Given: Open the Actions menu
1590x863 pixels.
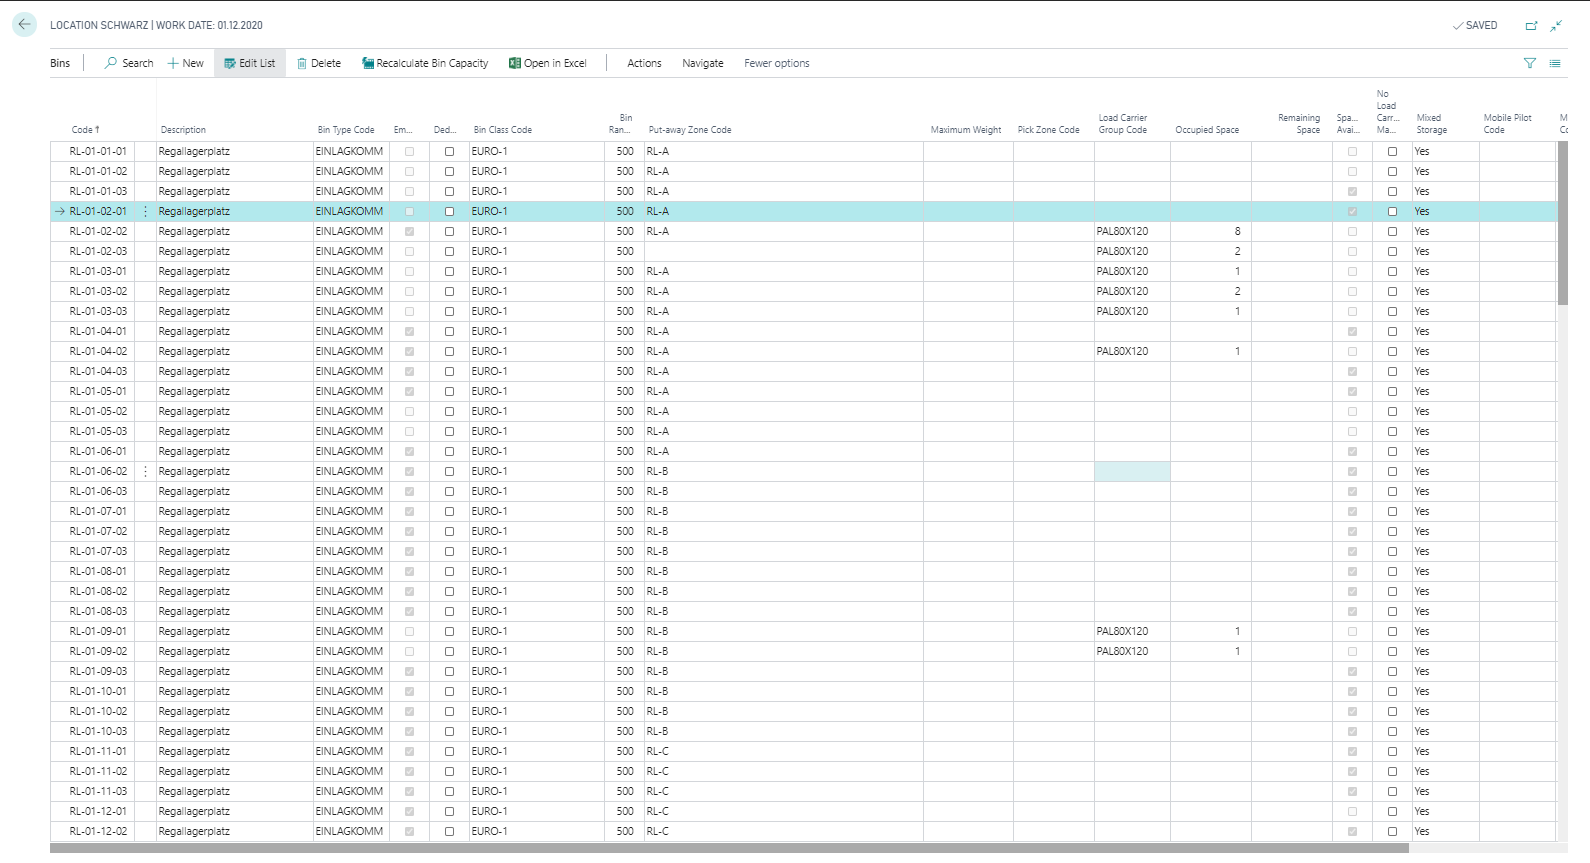Looking at the screenshot, I should coord(644,63).
